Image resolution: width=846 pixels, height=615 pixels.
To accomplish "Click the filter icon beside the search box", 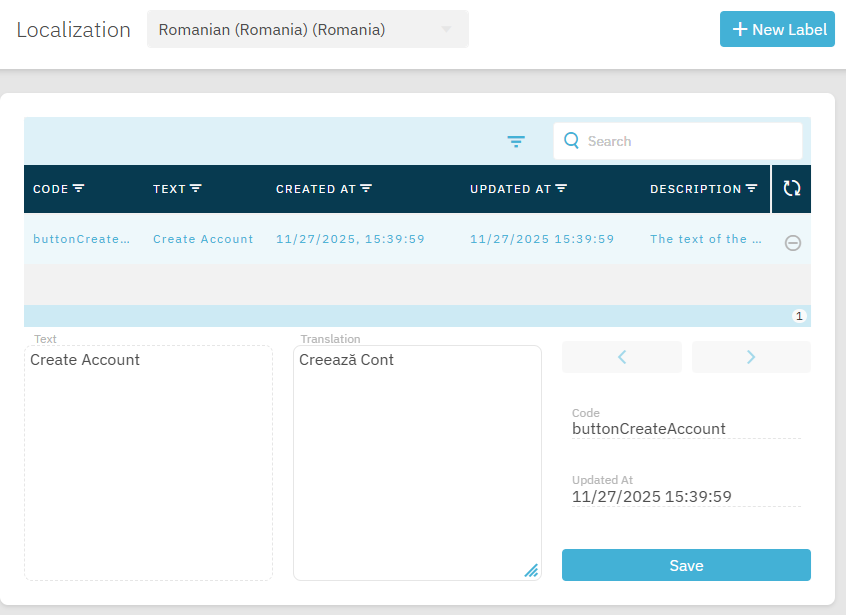I will coord(516,141).
